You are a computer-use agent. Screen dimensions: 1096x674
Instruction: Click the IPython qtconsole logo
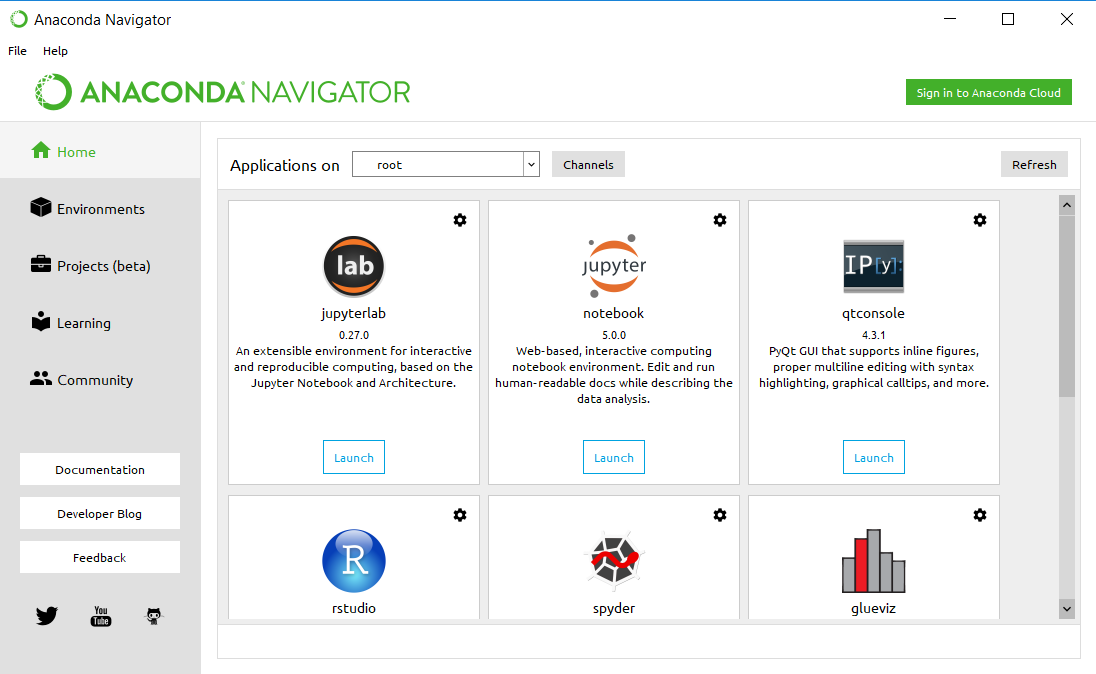coord(874,266)
